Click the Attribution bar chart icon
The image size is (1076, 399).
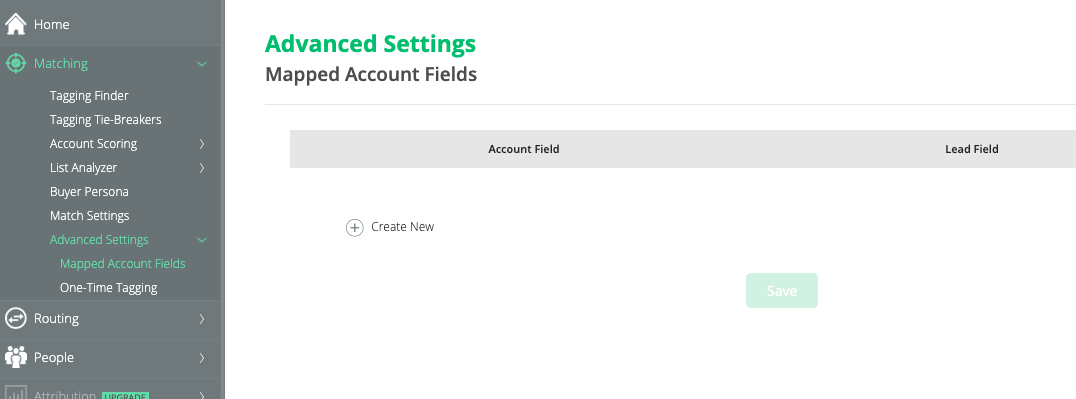coord(15,394)
